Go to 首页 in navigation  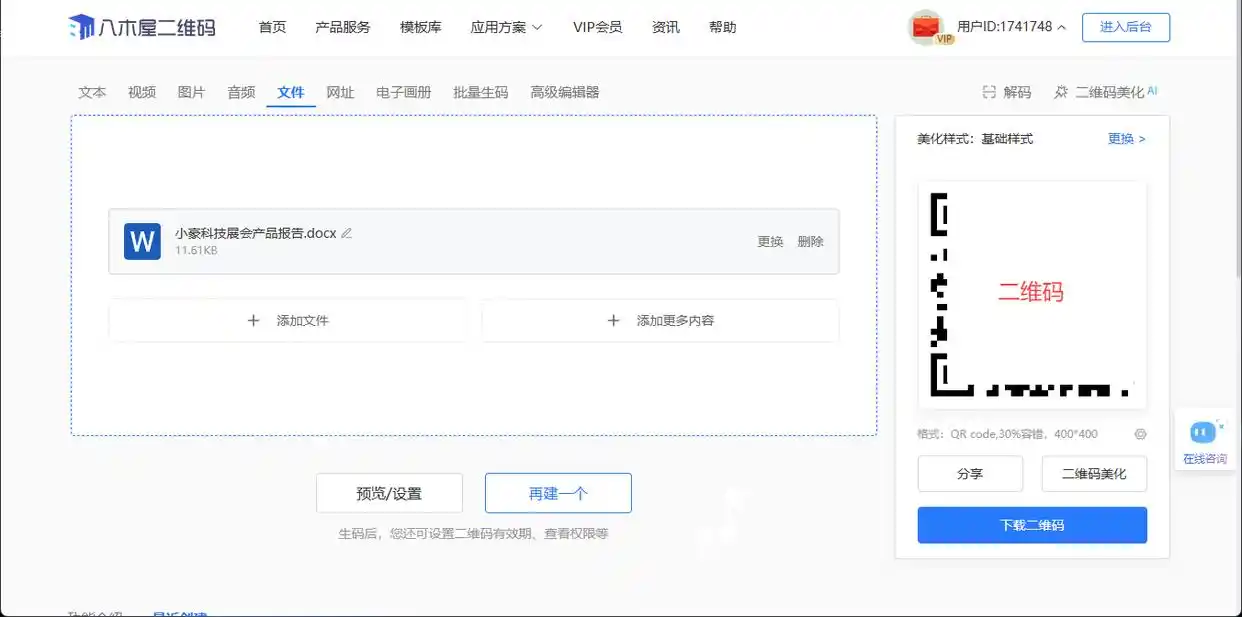click(272, 27)
